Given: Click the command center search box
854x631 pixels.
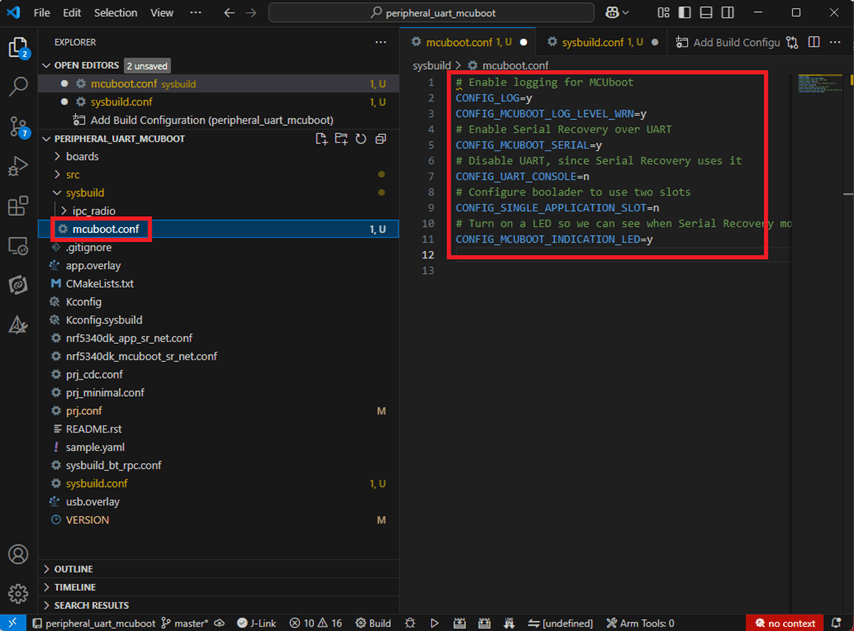Looking at the screenshot, I should point(431,13).
